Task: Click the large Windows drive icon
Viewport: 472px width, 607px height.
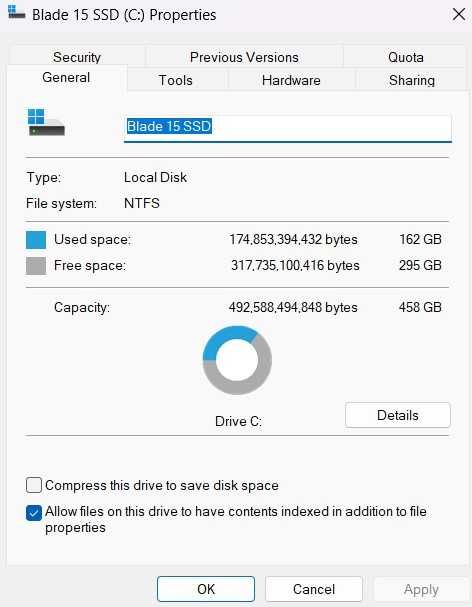Action: [x=46, y=122]
